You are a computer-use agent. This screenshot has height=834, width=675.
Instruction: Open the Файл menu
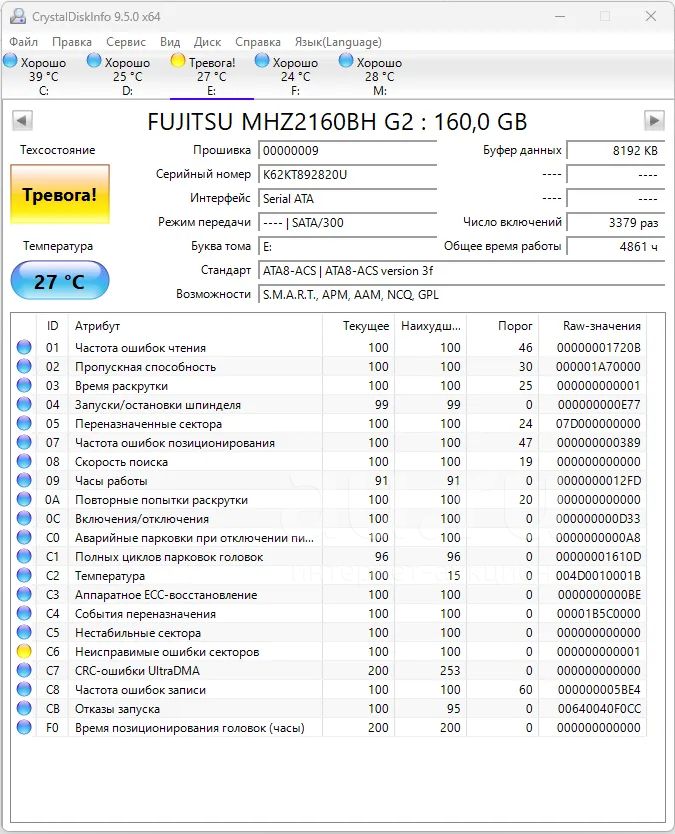(24, 42)
